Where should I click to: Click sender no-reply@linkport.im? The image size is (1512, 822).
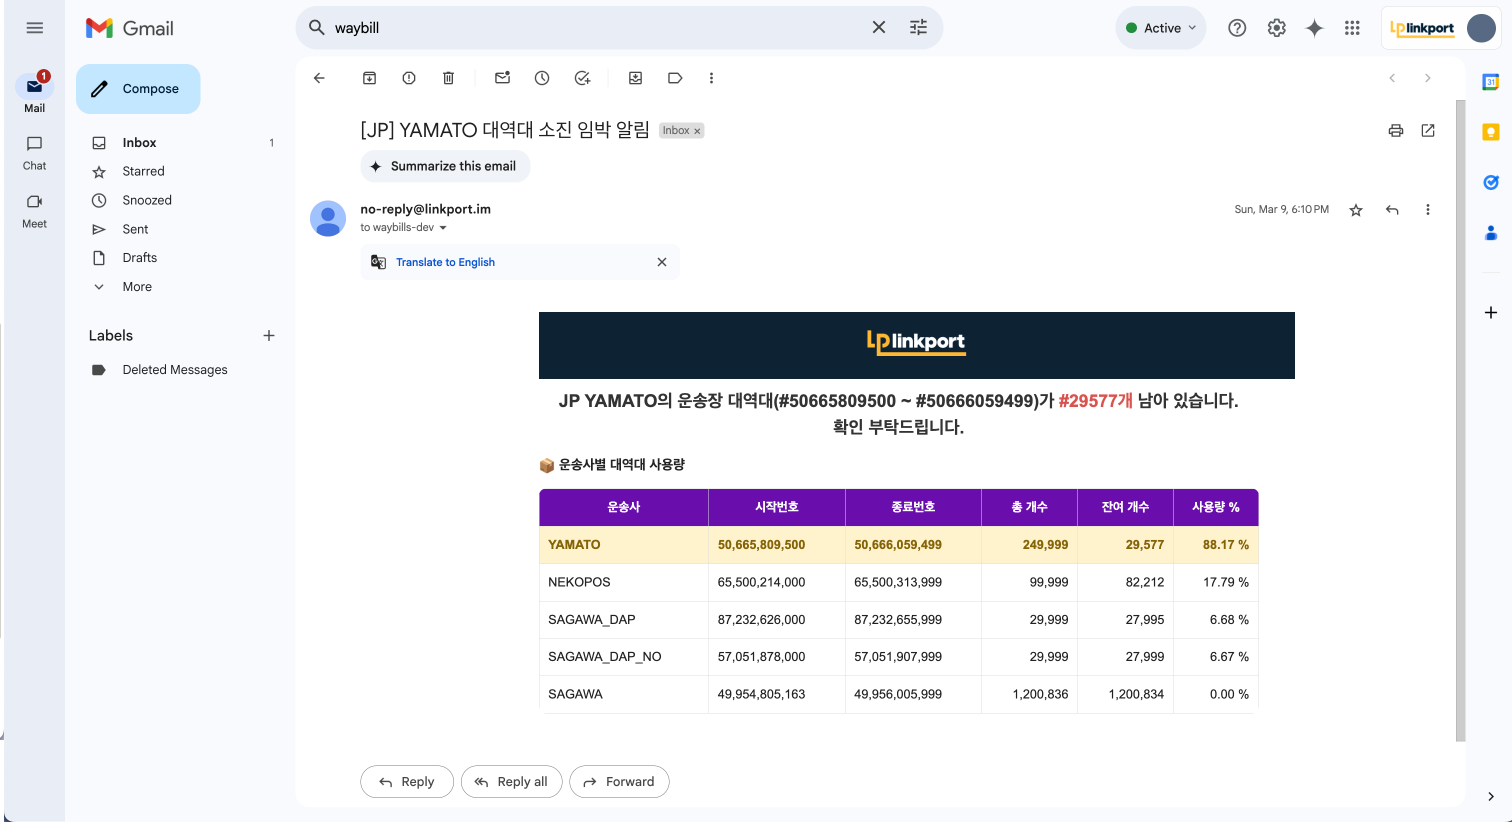click(425, 209)
